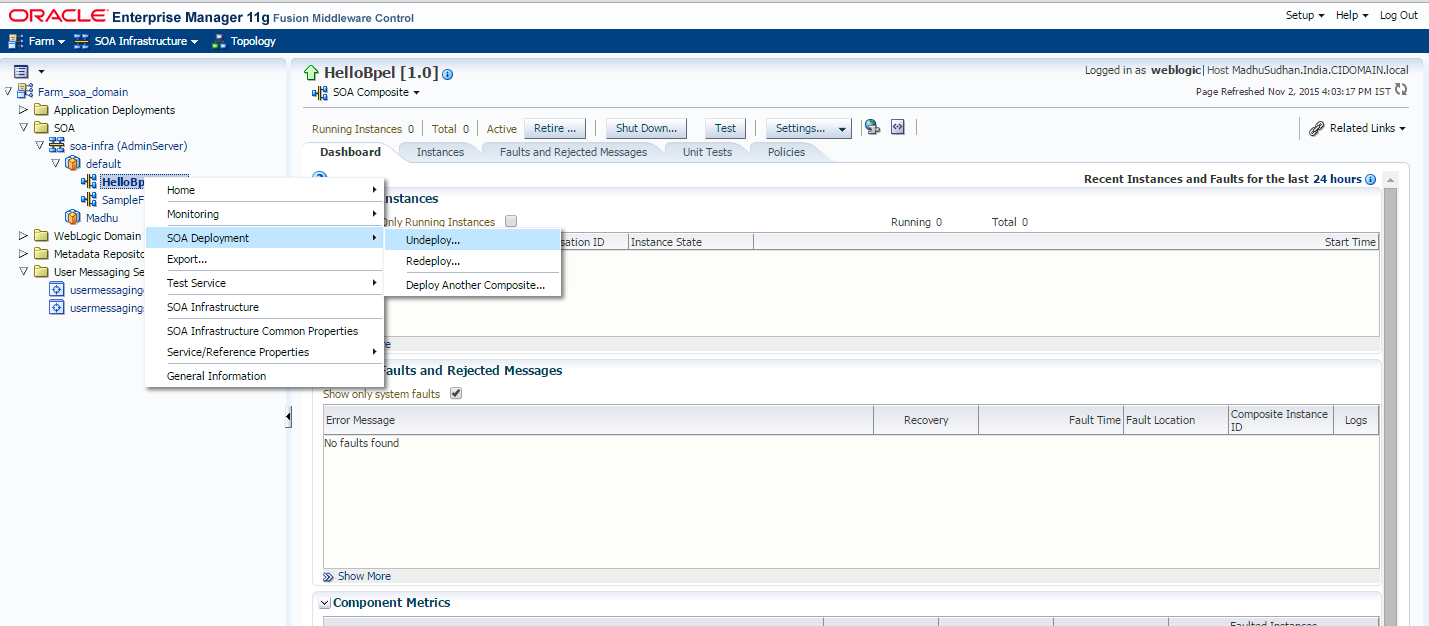Open the Test Service submenu
Image resolution: width=1429 pixels, height=626 pixels.
pyautogui.click(x=264, y=283)
